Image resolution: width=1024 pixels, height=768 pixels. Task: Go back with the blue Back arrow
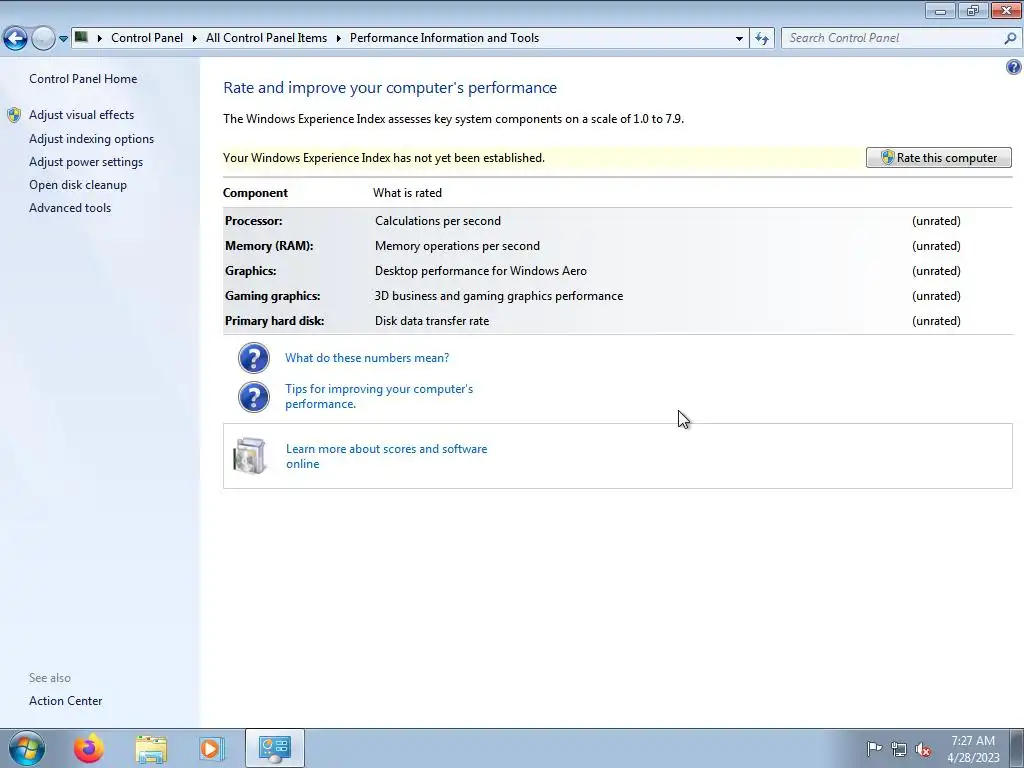15,39
